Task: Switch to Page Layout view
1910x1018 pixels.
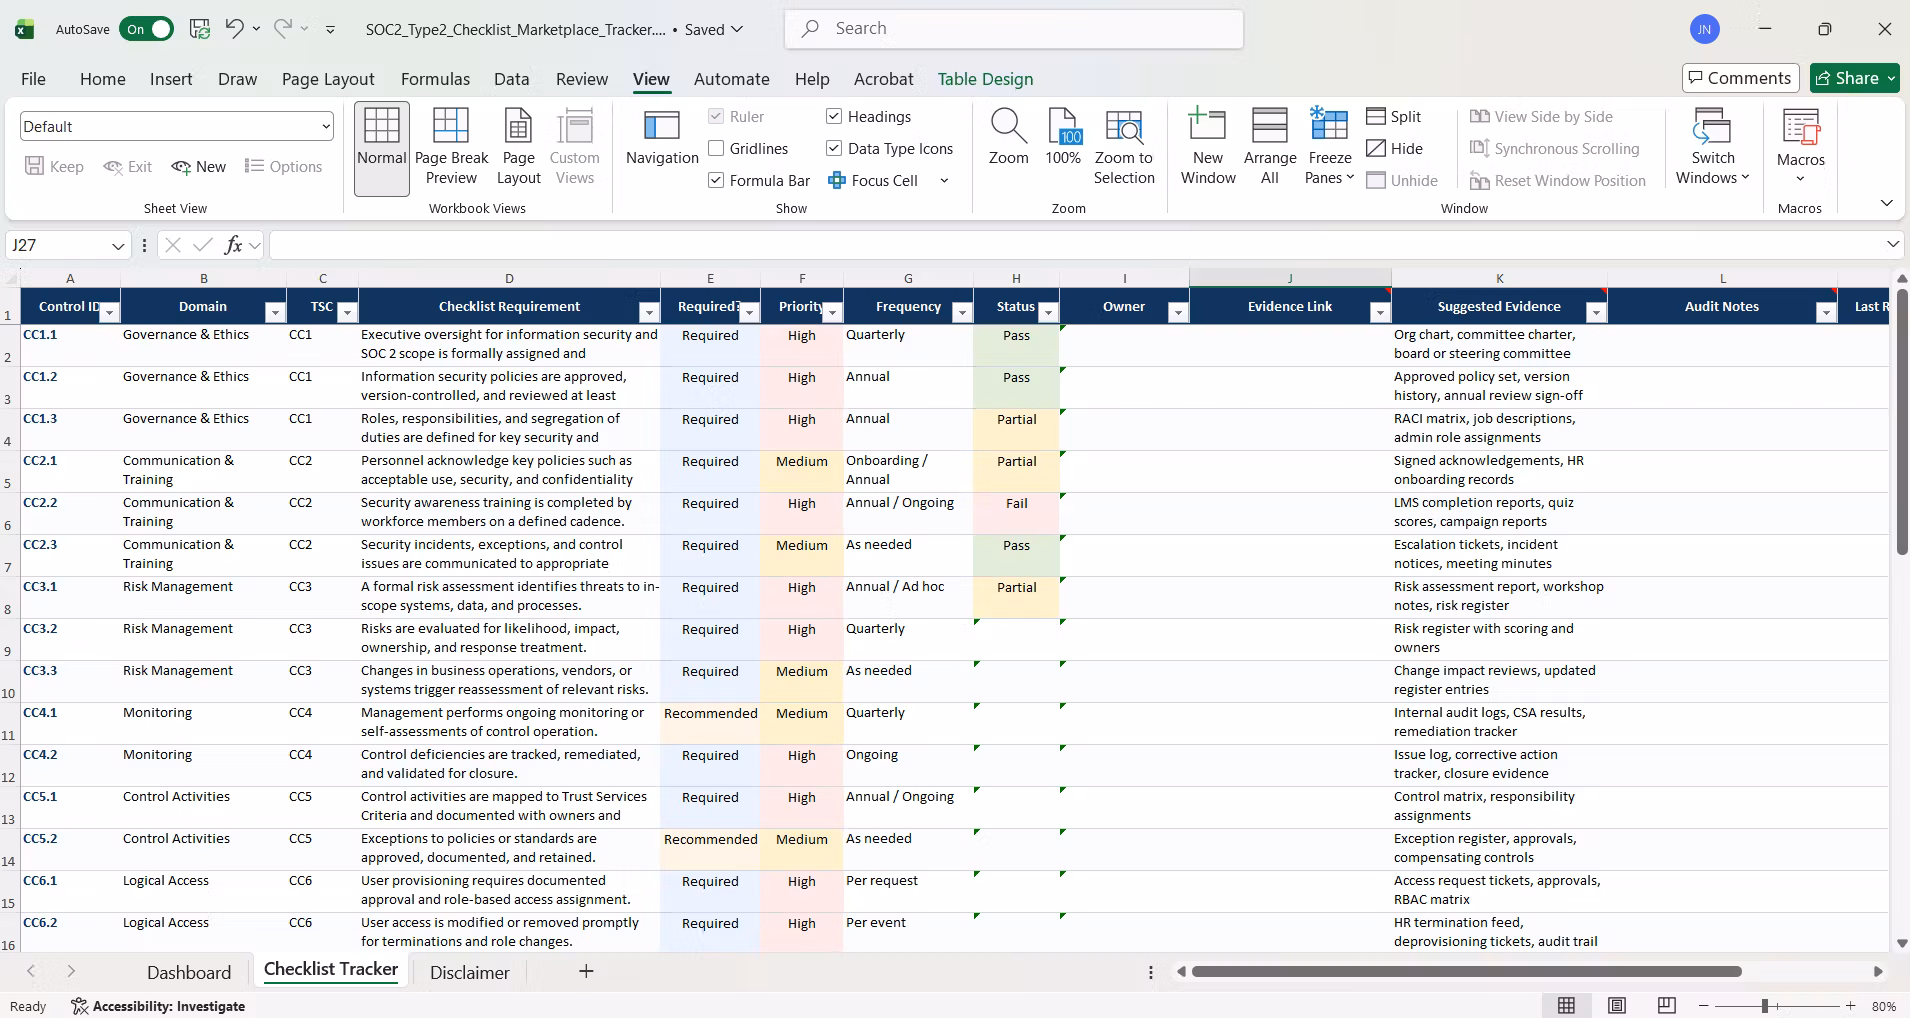Action: [x=518, y=148]
